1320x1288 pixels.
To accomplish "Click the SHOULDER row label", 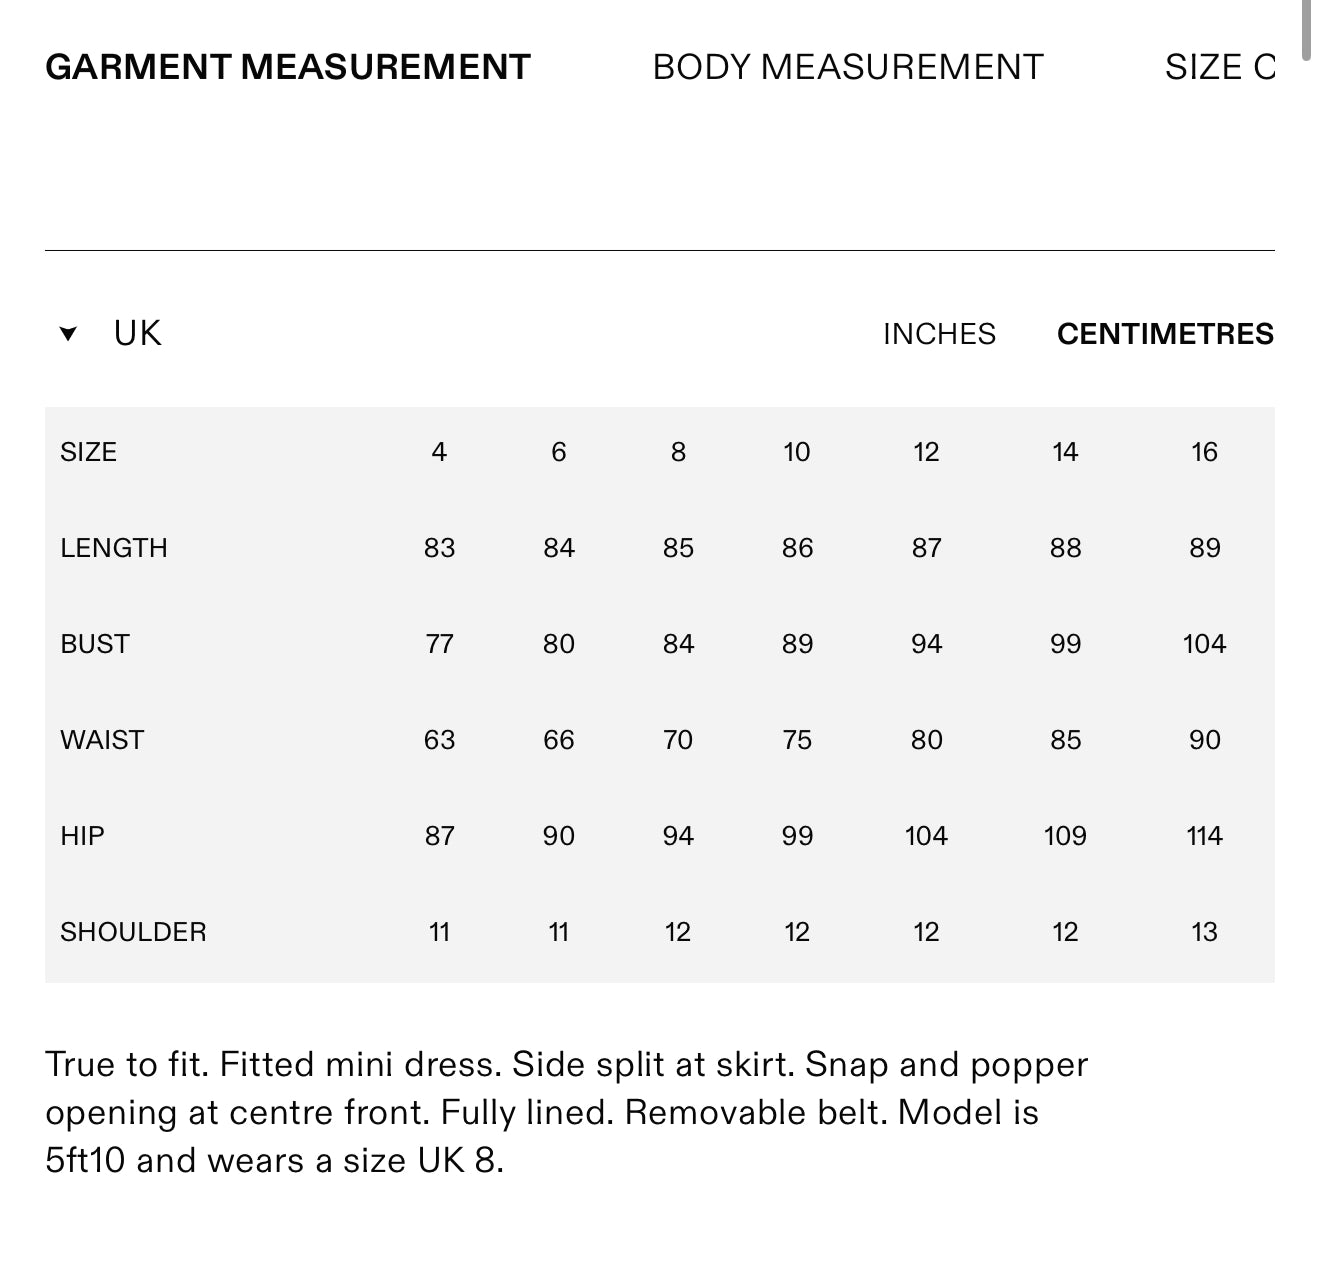I will coord(133,932).
